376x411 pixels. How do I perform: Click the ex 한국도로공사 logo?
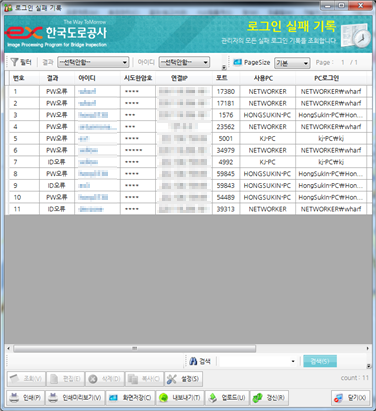coord(57,33)
